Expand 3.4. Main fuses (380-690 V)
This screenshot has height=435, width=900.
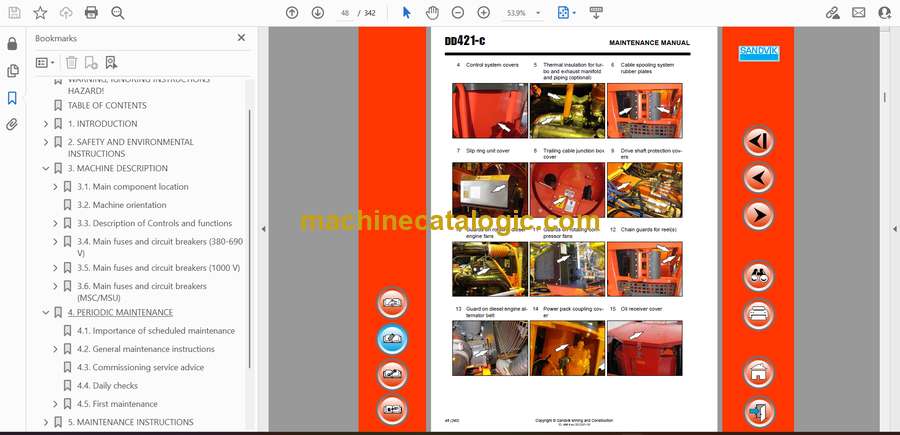[55, 242]
